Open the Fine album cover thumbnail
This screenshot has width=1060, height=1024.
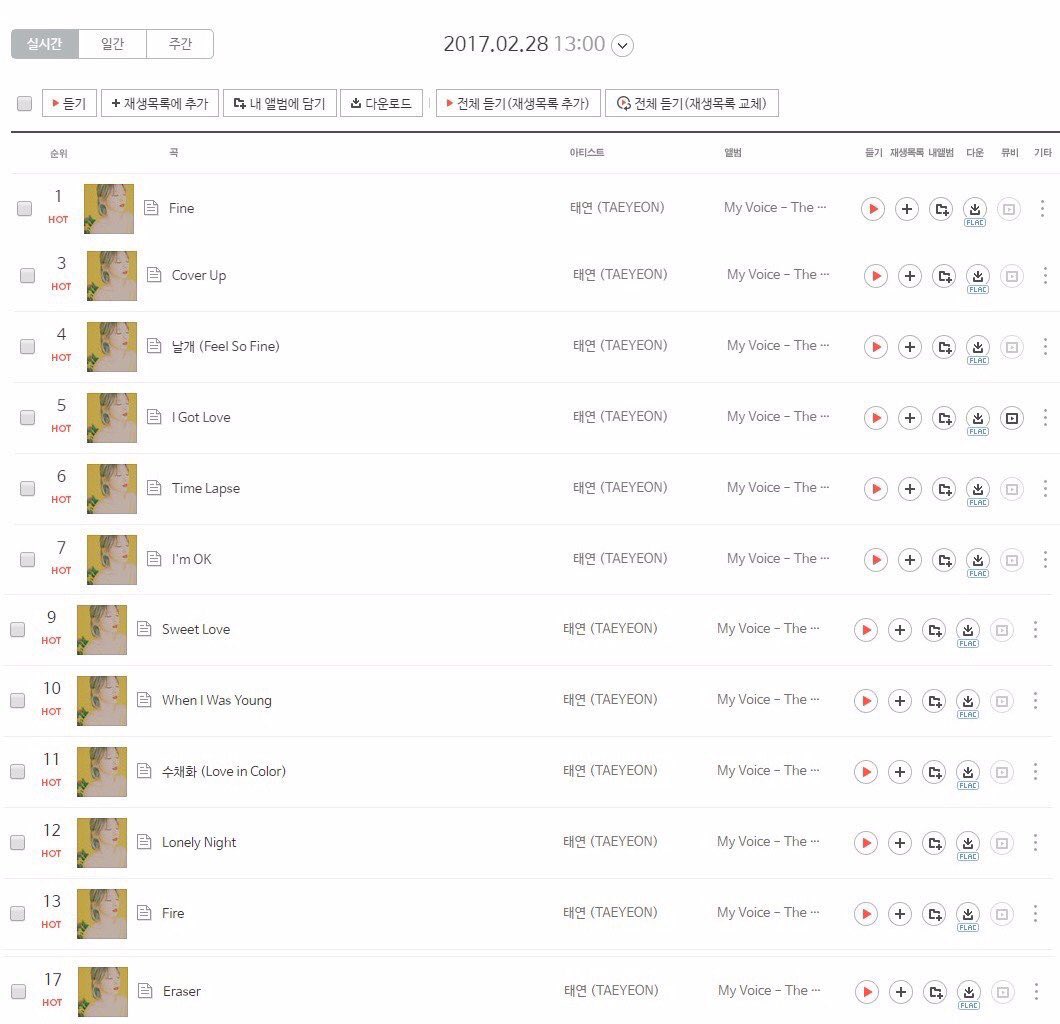[x=109, y=209]
